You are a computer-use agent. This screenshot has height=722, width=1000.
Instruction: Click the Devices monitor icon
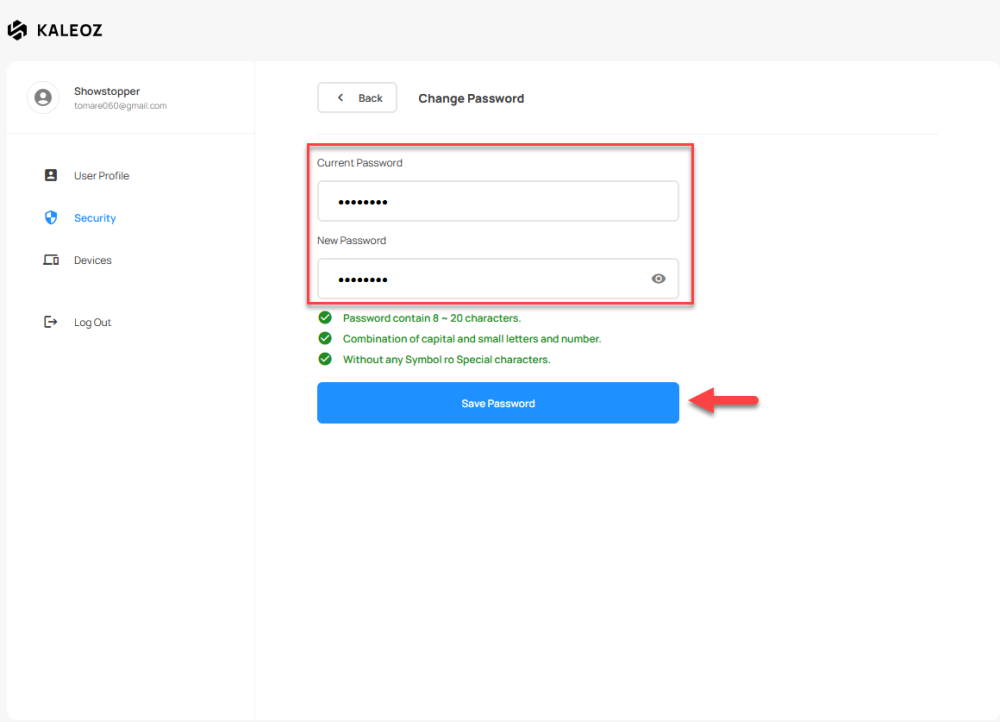[x=51, y=260]
